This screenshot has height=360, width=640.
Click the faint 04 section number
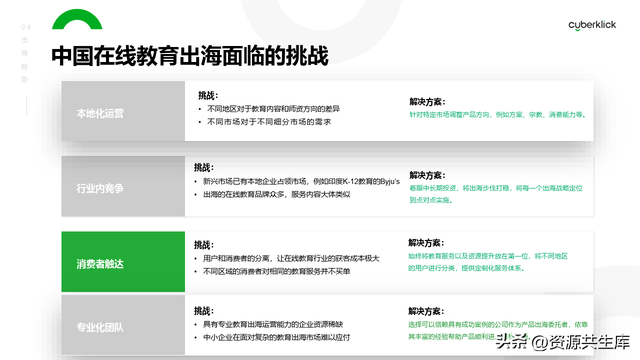click(x=25, y=27)
